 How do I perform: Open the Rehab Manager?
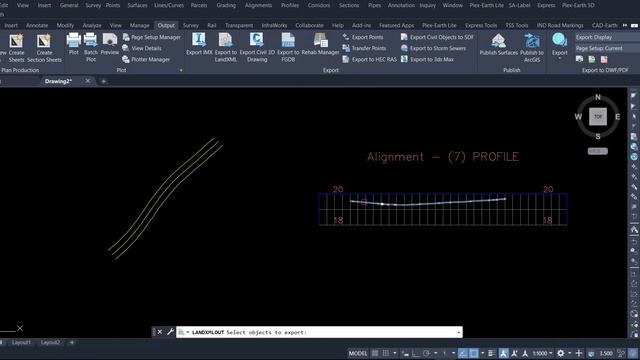(320, 44)
